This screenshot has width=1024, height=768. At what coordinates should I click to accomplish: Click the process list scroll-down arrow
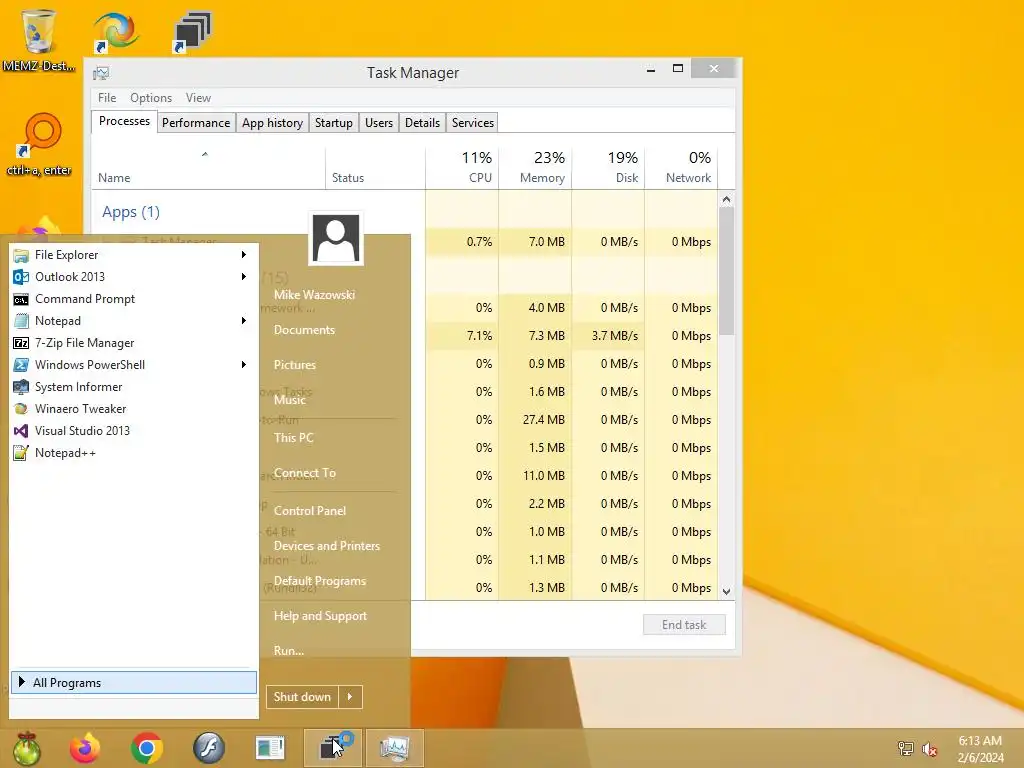point(726,592)
